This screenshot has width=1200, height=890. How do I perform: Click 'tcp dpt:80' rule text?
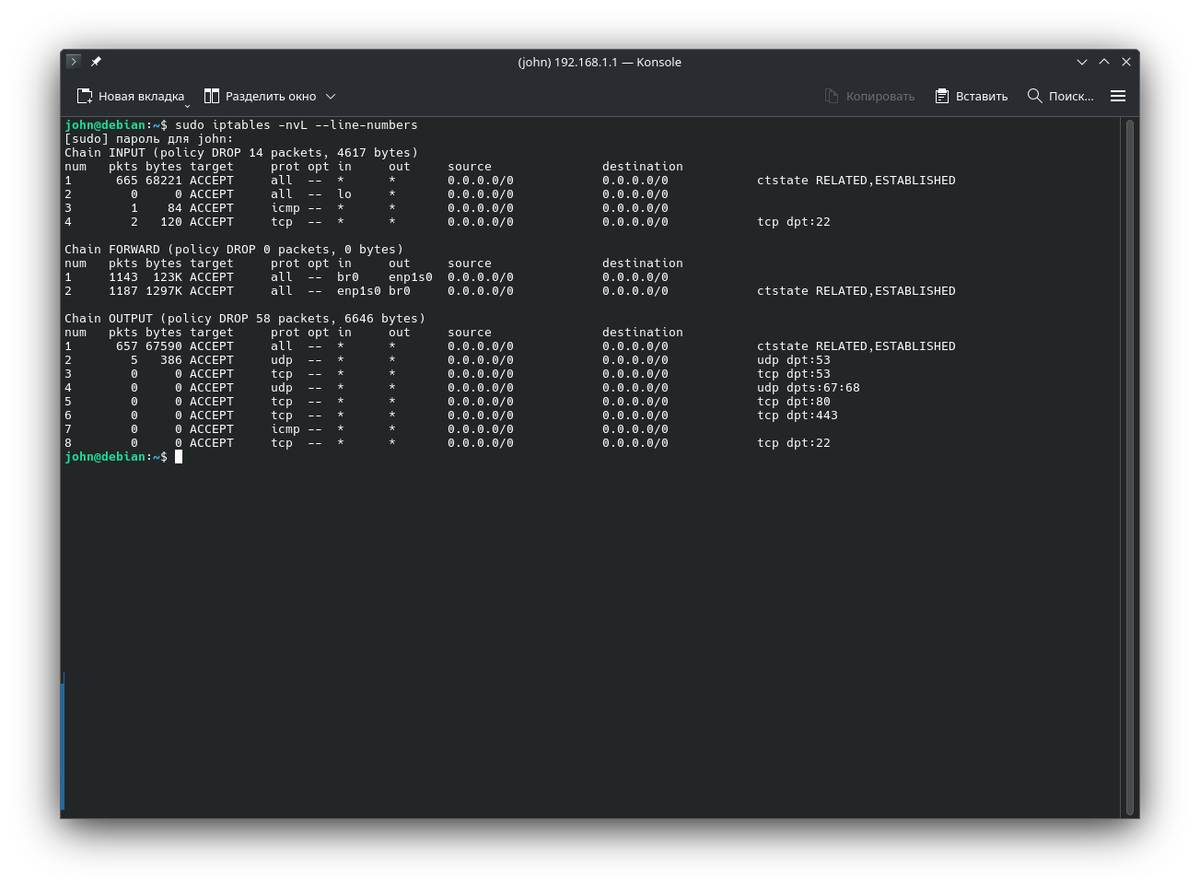793,401
